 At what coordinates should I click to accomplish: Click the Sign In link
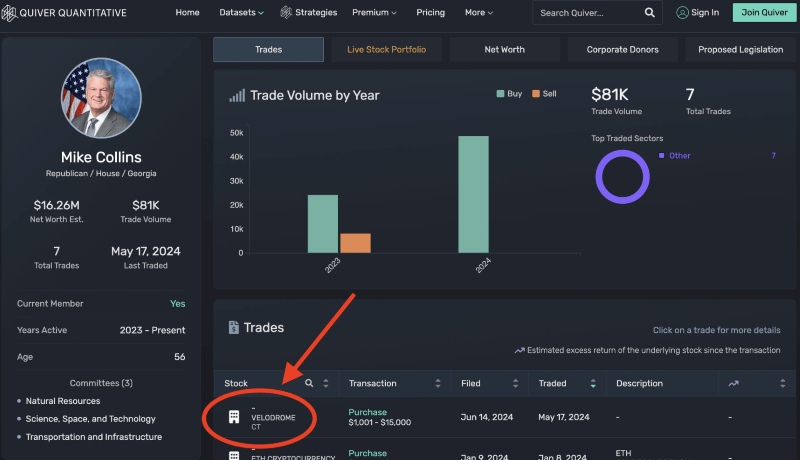(x=705, y=12)
